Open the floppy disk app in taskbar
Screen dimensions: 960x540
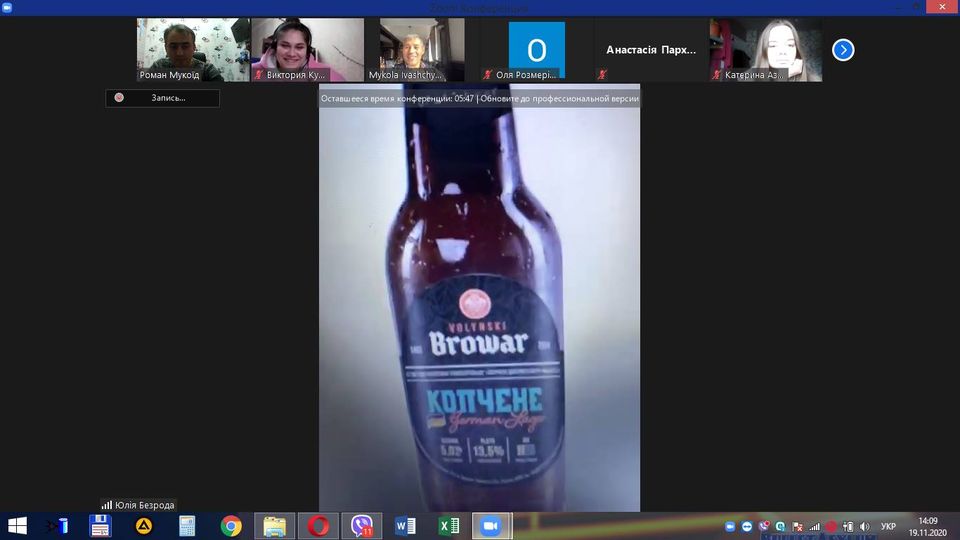pyautogui.click(x=100, y=526)
